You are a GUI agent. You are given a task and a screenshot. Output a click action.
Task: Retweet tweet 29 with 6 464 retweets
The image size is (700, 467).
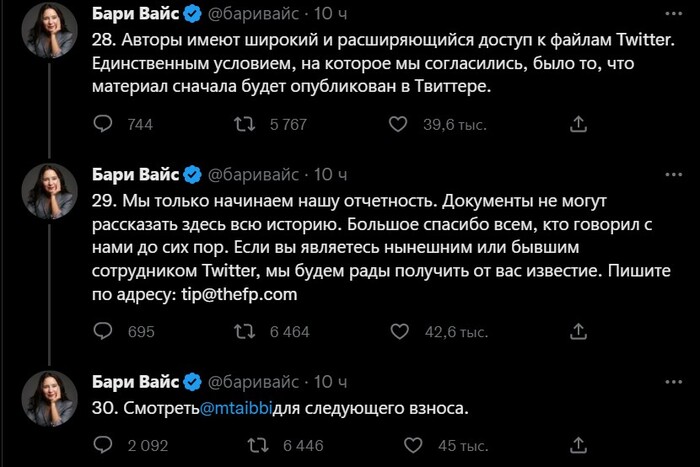click(x=242, y=331)
